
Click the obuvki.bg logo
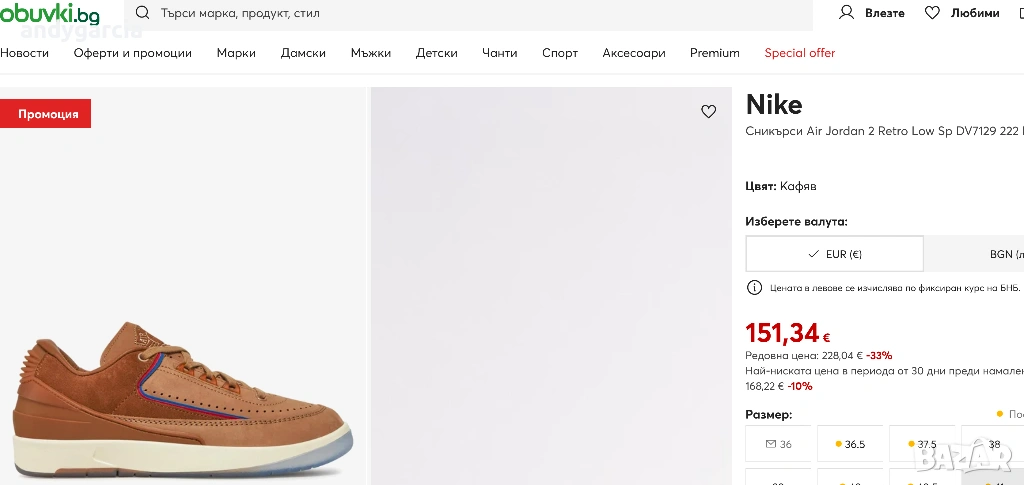tap(50, 14)
